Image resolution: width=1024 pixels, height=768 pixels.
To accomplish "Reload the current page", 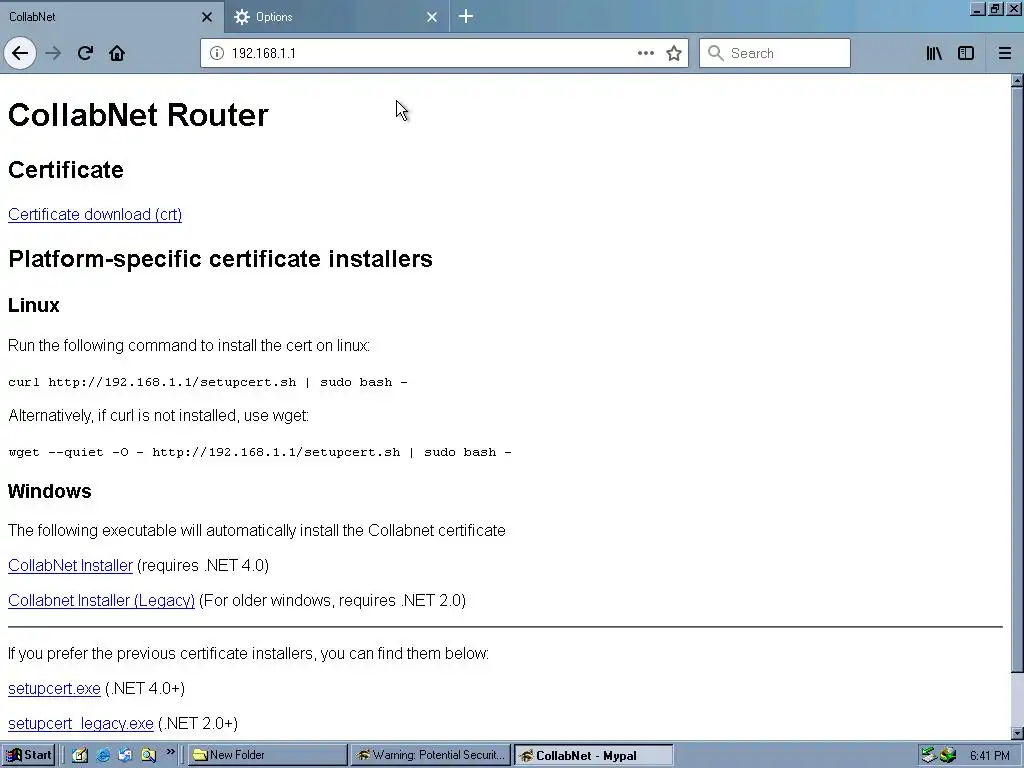I will (85, 53).
